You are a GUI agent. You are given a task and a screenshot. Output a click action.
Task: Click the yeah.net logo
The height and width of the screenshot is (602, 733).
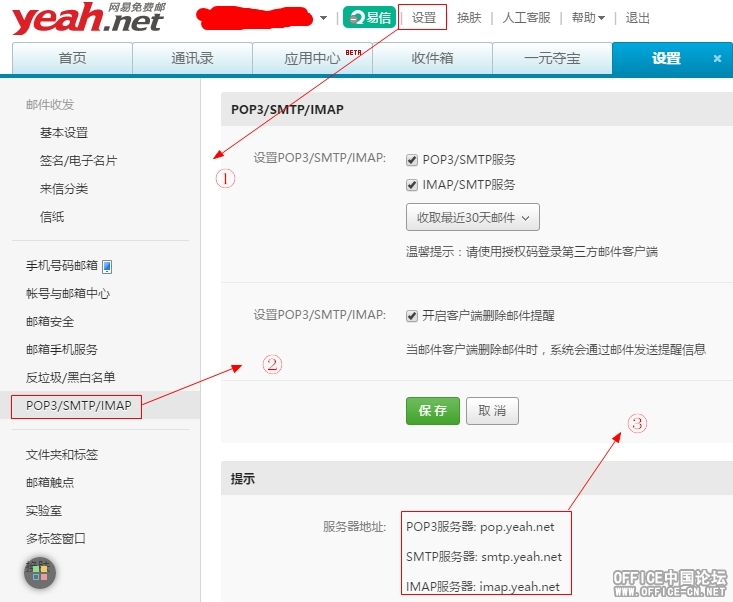pos(89,19)
